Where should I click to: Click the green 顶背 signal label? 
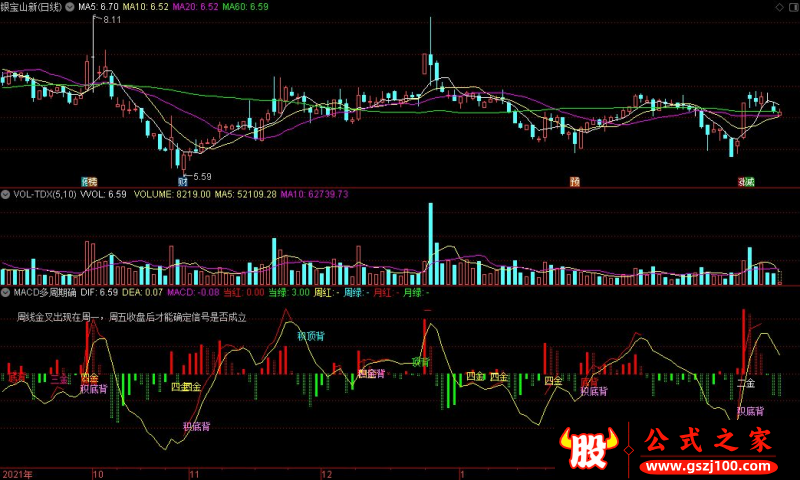point(421,362)
